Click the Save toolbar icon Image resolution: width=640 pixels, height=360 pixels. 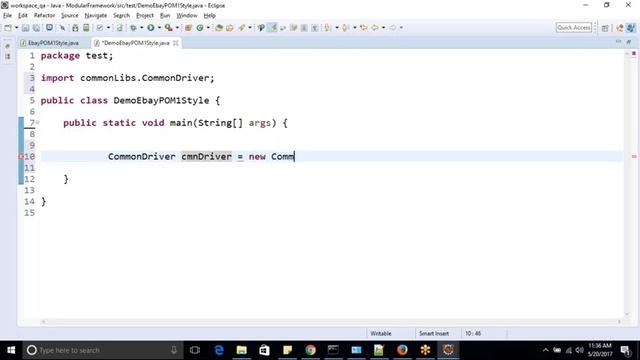click(25, 28)
